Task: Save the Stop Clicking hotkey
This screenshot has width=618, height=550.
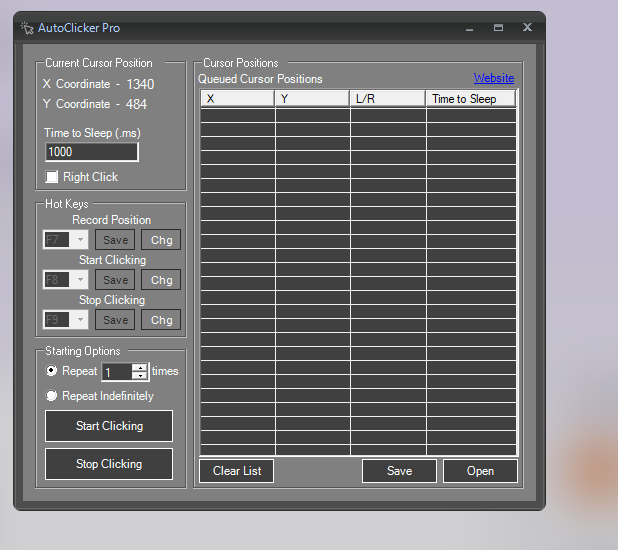Action: coord(115,319)
